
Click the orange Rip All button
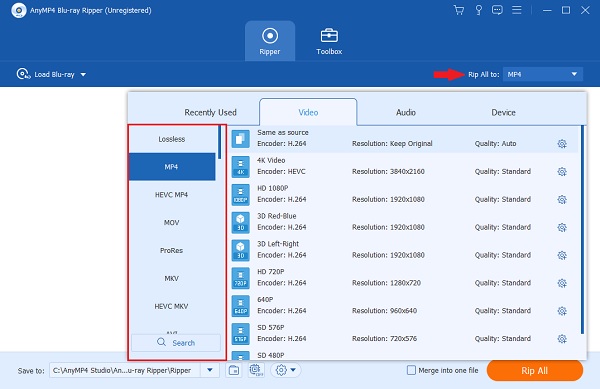click(x=535, y=371)
